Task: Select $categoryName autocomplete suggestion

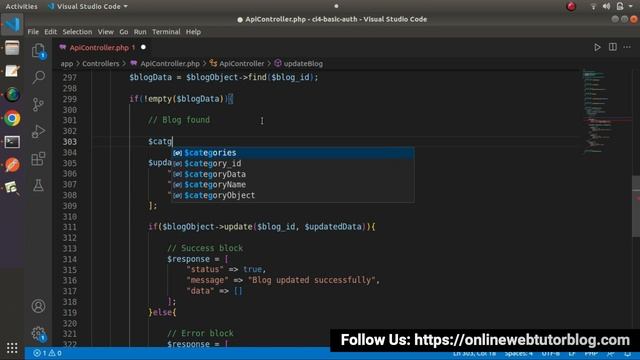Action: point(293,184)
